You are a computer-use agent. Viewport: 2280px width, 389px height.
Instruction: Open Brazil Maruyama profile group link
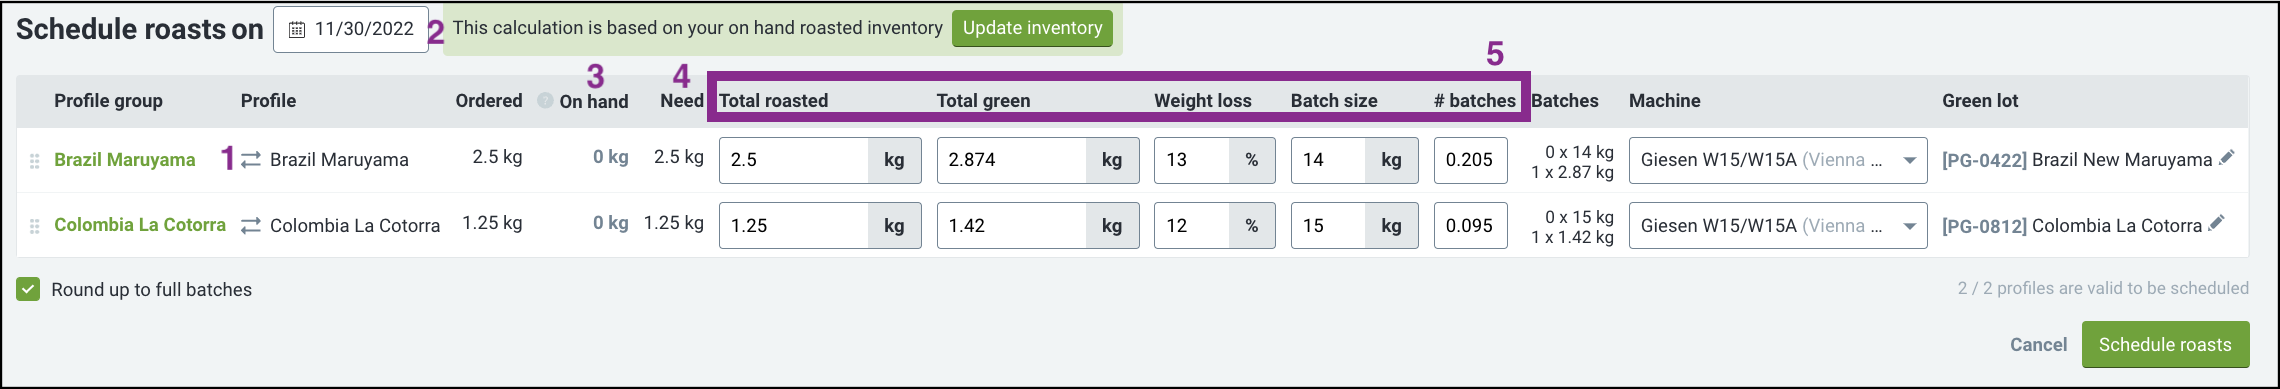pyautogui.click(x=125, y=160)
